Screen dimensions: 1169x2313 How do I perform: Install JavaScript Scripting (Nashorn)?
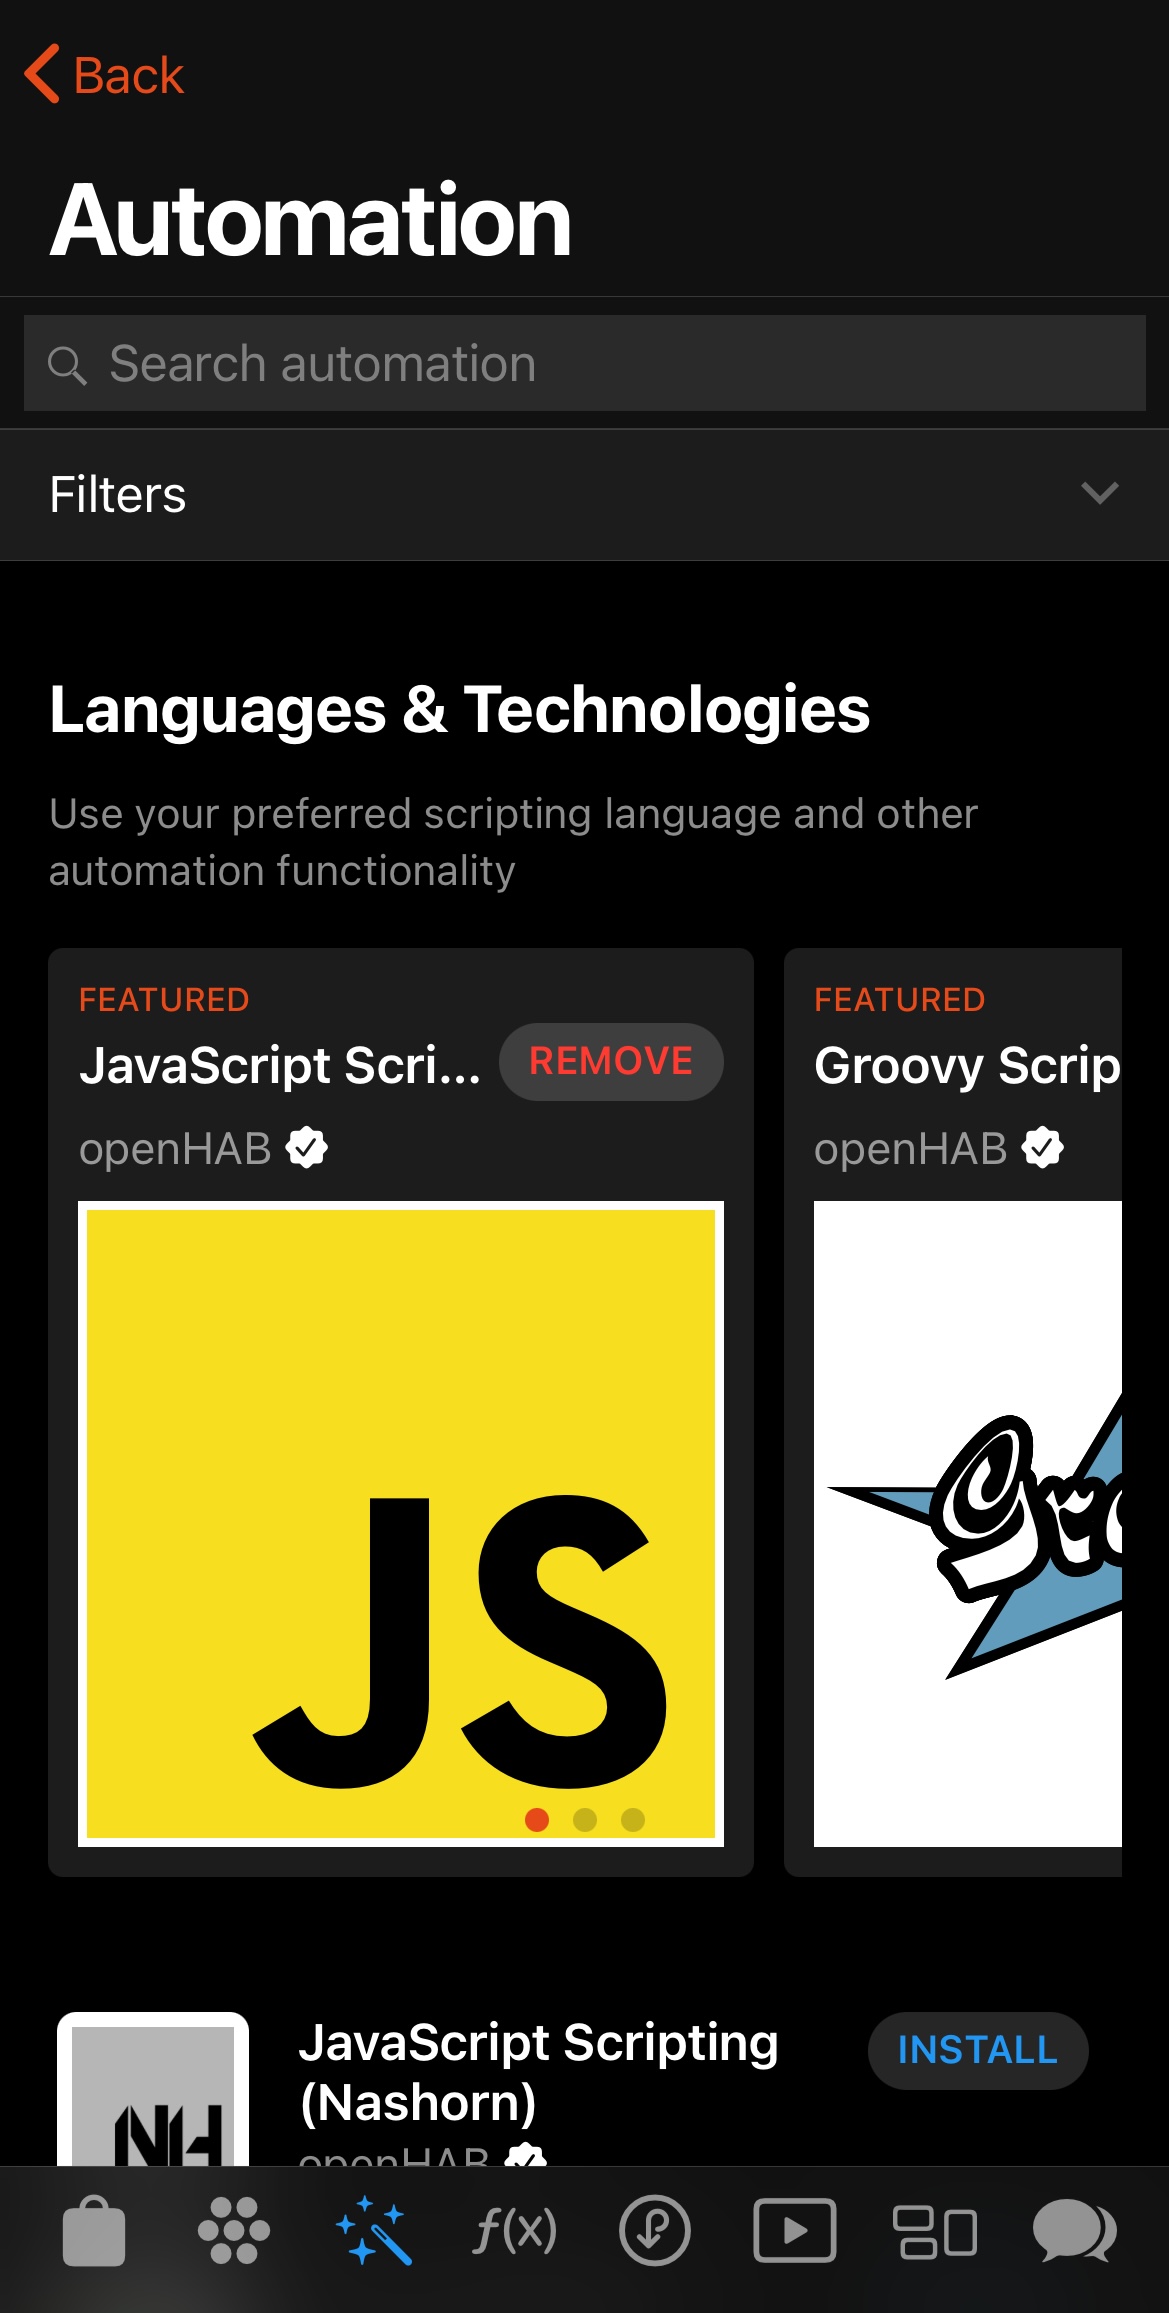[x=977, y=2050]
